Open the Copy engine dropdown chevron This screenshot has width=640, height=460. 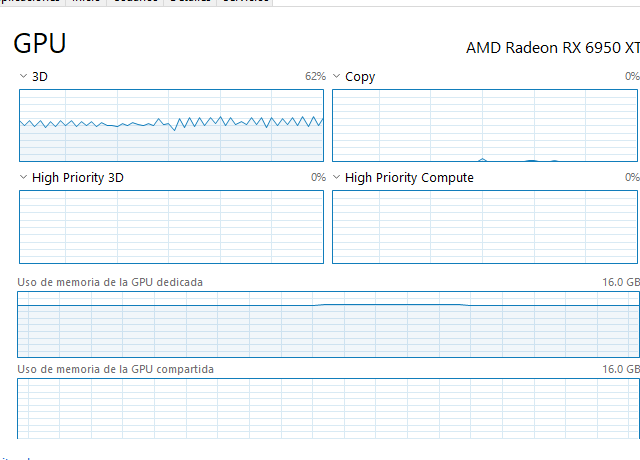(x=337, y=76)
